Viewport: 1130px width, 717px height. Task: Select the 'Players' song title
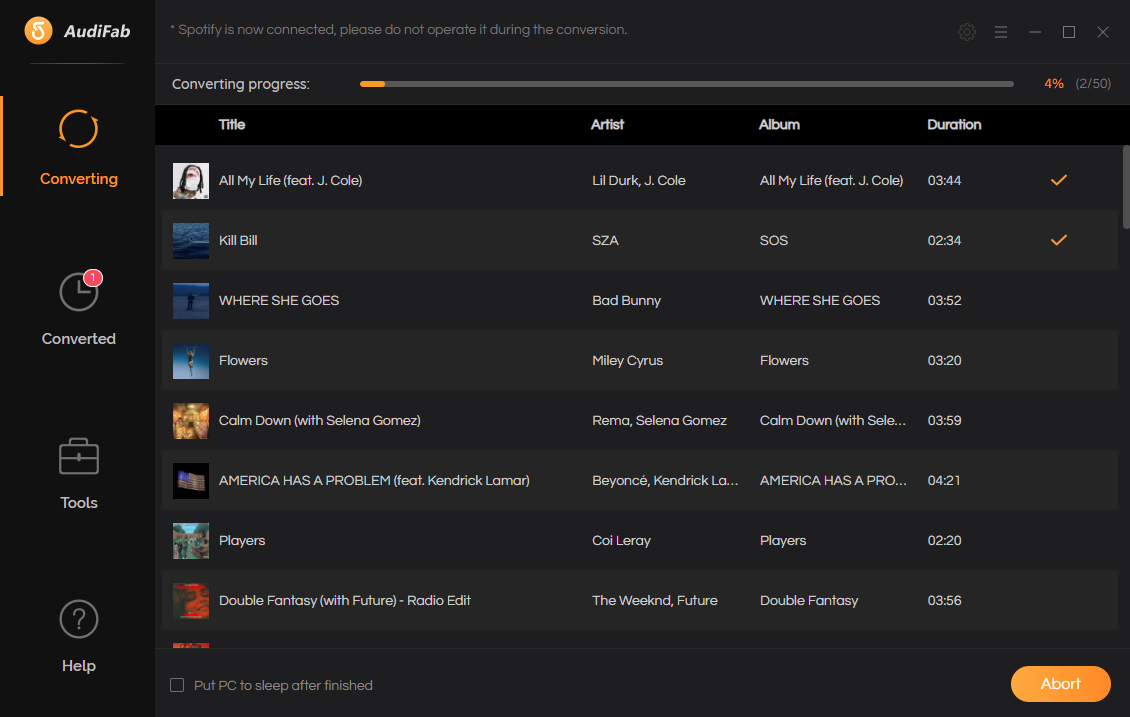click(x=241, y=540)
